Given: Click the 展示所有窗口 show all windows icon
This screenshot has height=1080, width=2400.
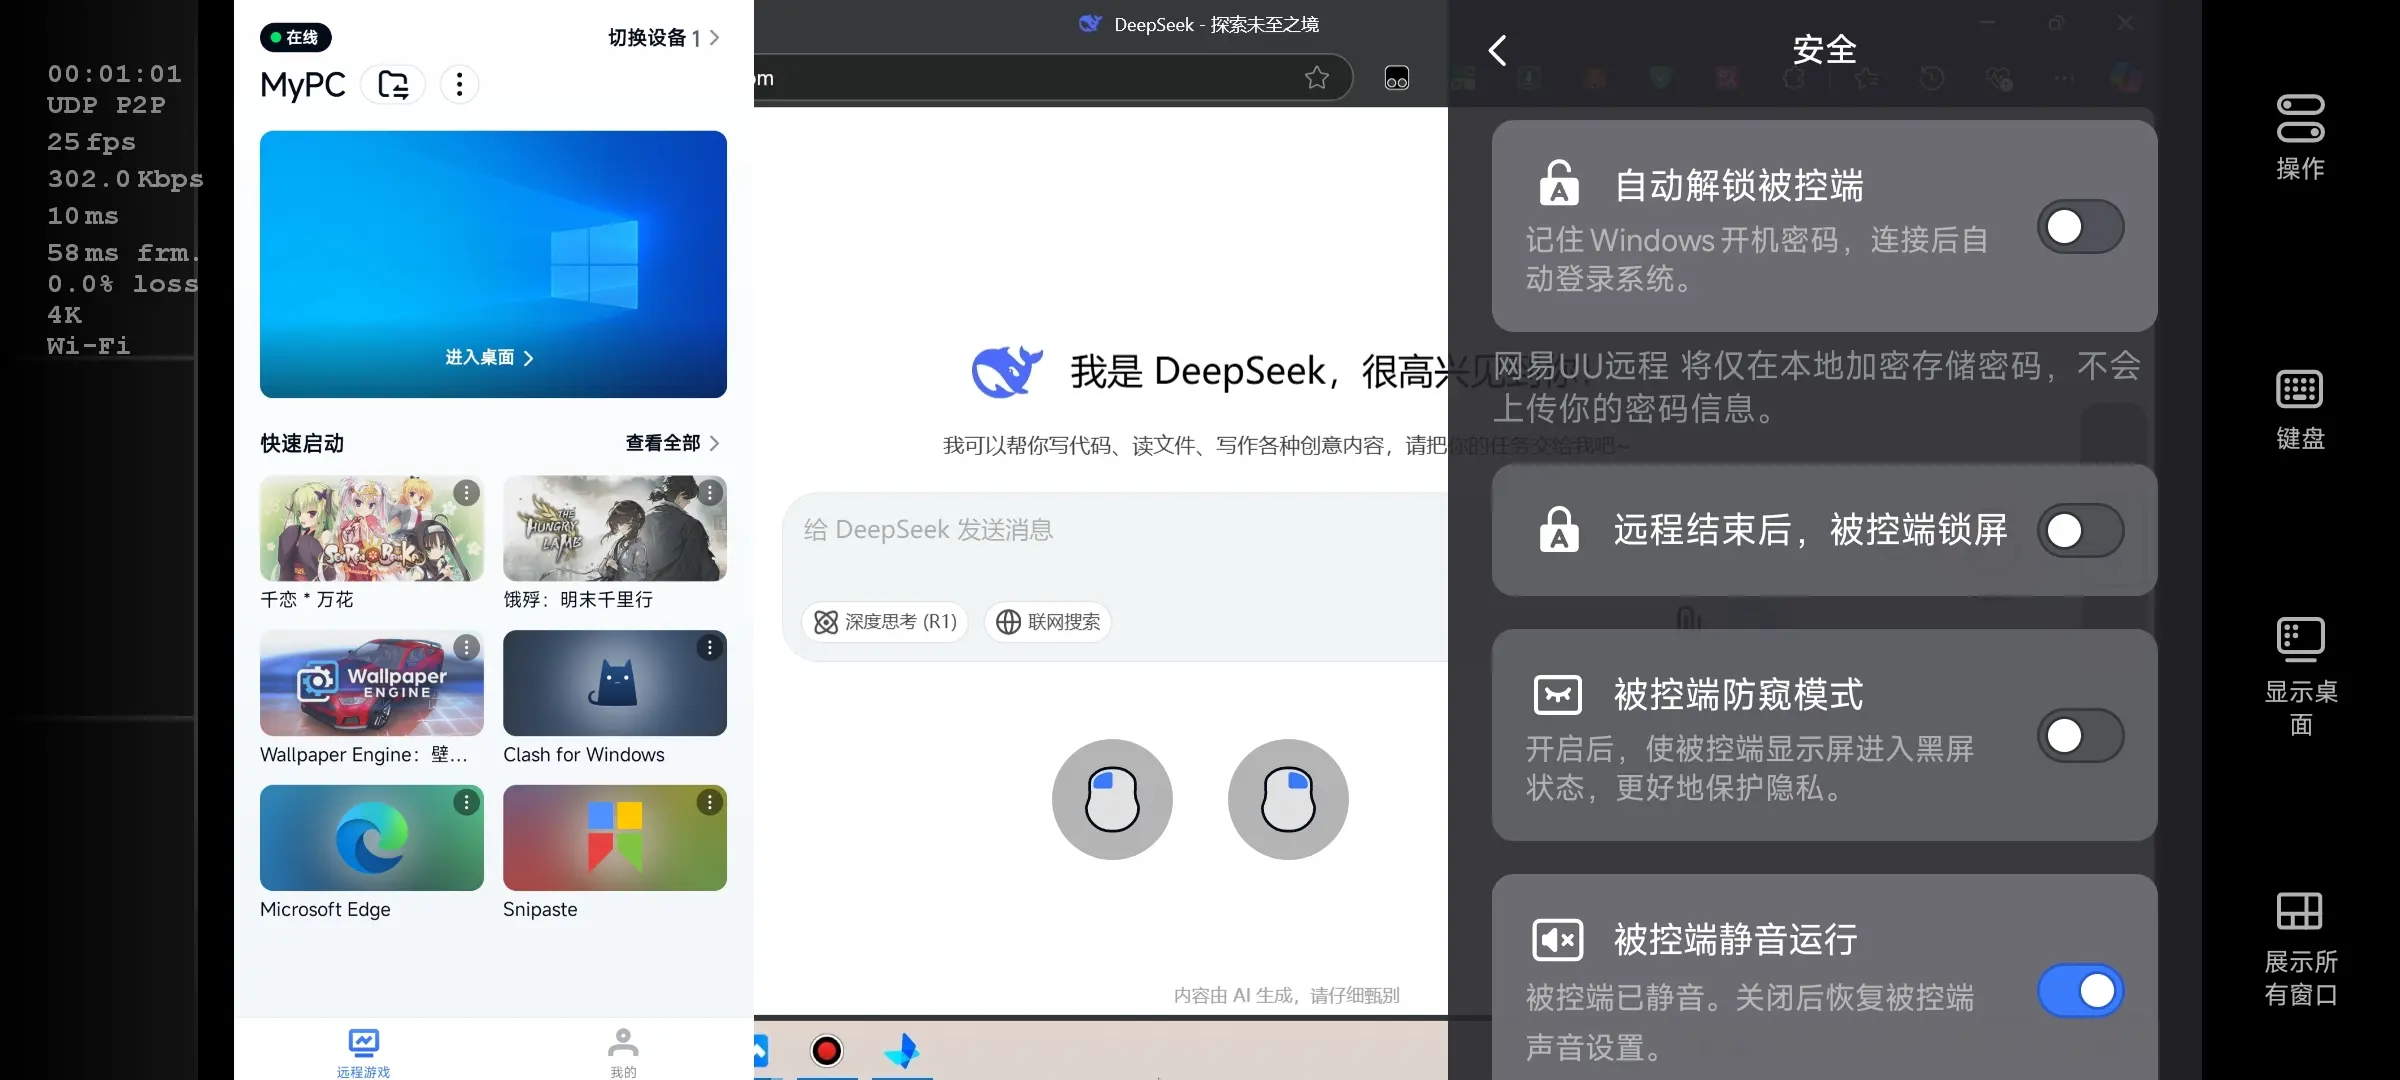Looking at the screenshot, I should click(2300, 950).
